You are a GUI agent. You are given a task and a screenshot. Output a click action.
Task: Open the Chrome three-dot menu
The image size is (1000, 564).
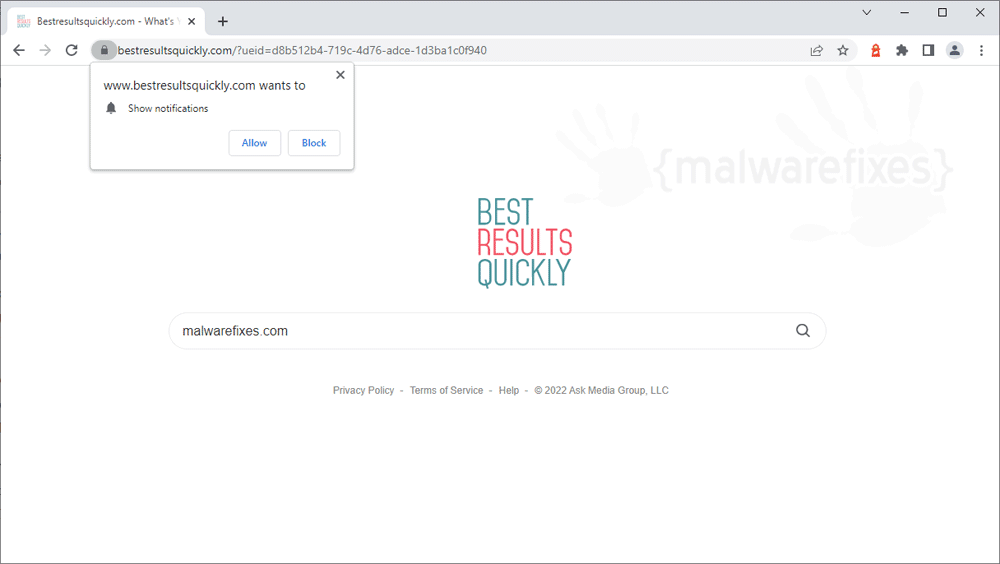tap(982, 50)
